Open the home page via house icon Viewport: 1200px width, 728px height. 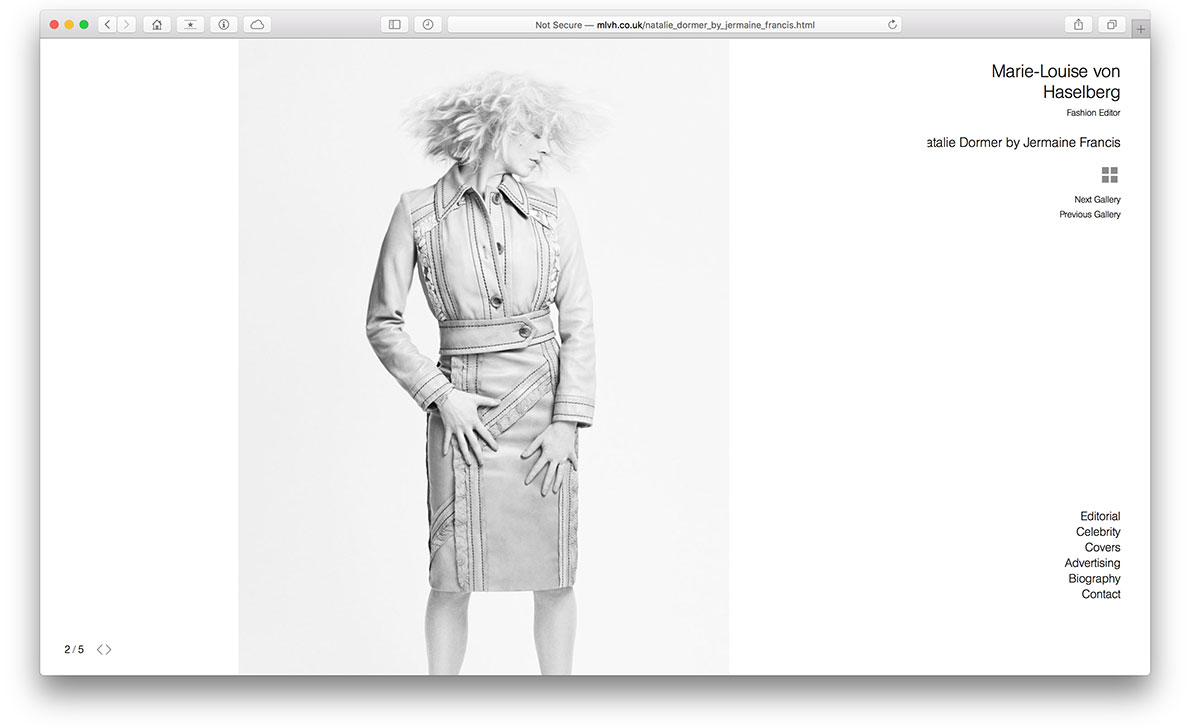[x=157, y=25]
